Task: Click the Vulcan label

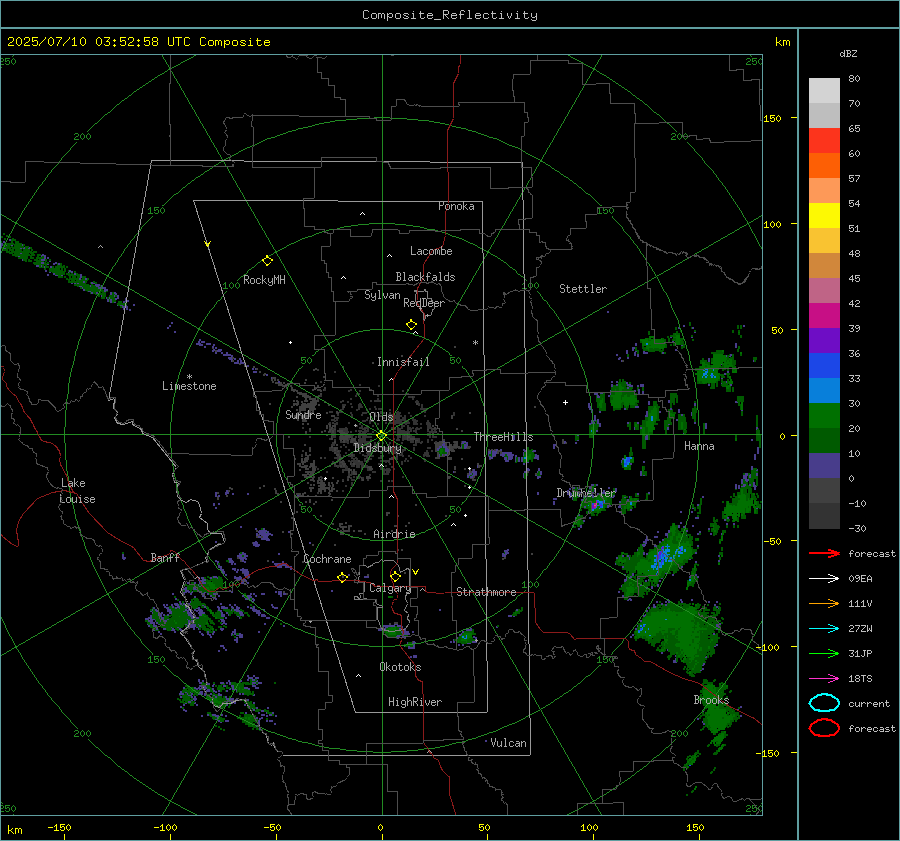Action: 508,743
